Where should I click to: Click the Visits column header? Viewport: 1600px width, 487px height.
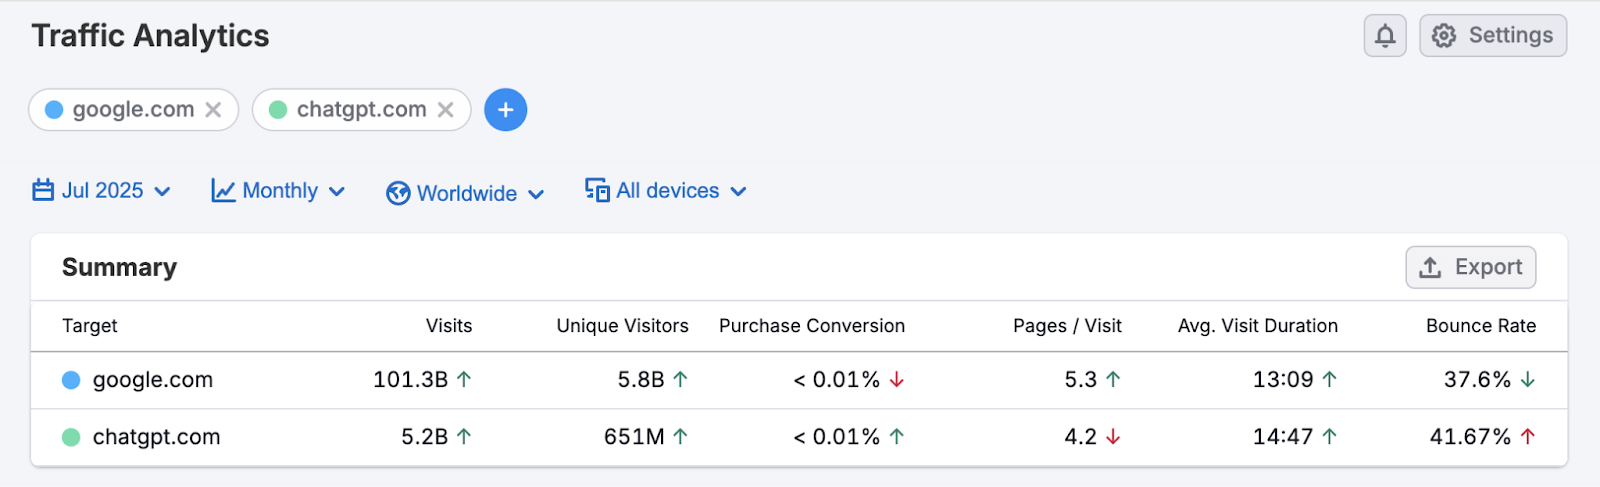click(448, 326)
